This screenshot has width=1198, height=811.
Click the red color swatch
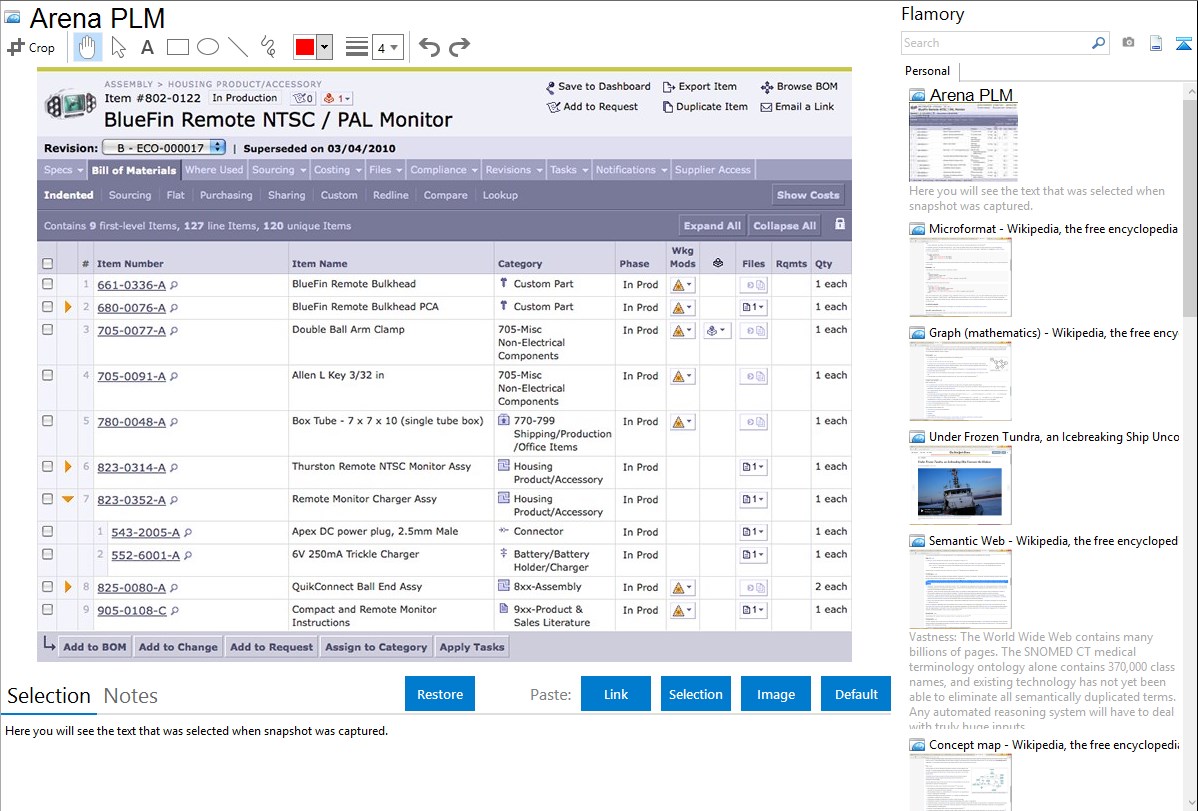point(305,47)
